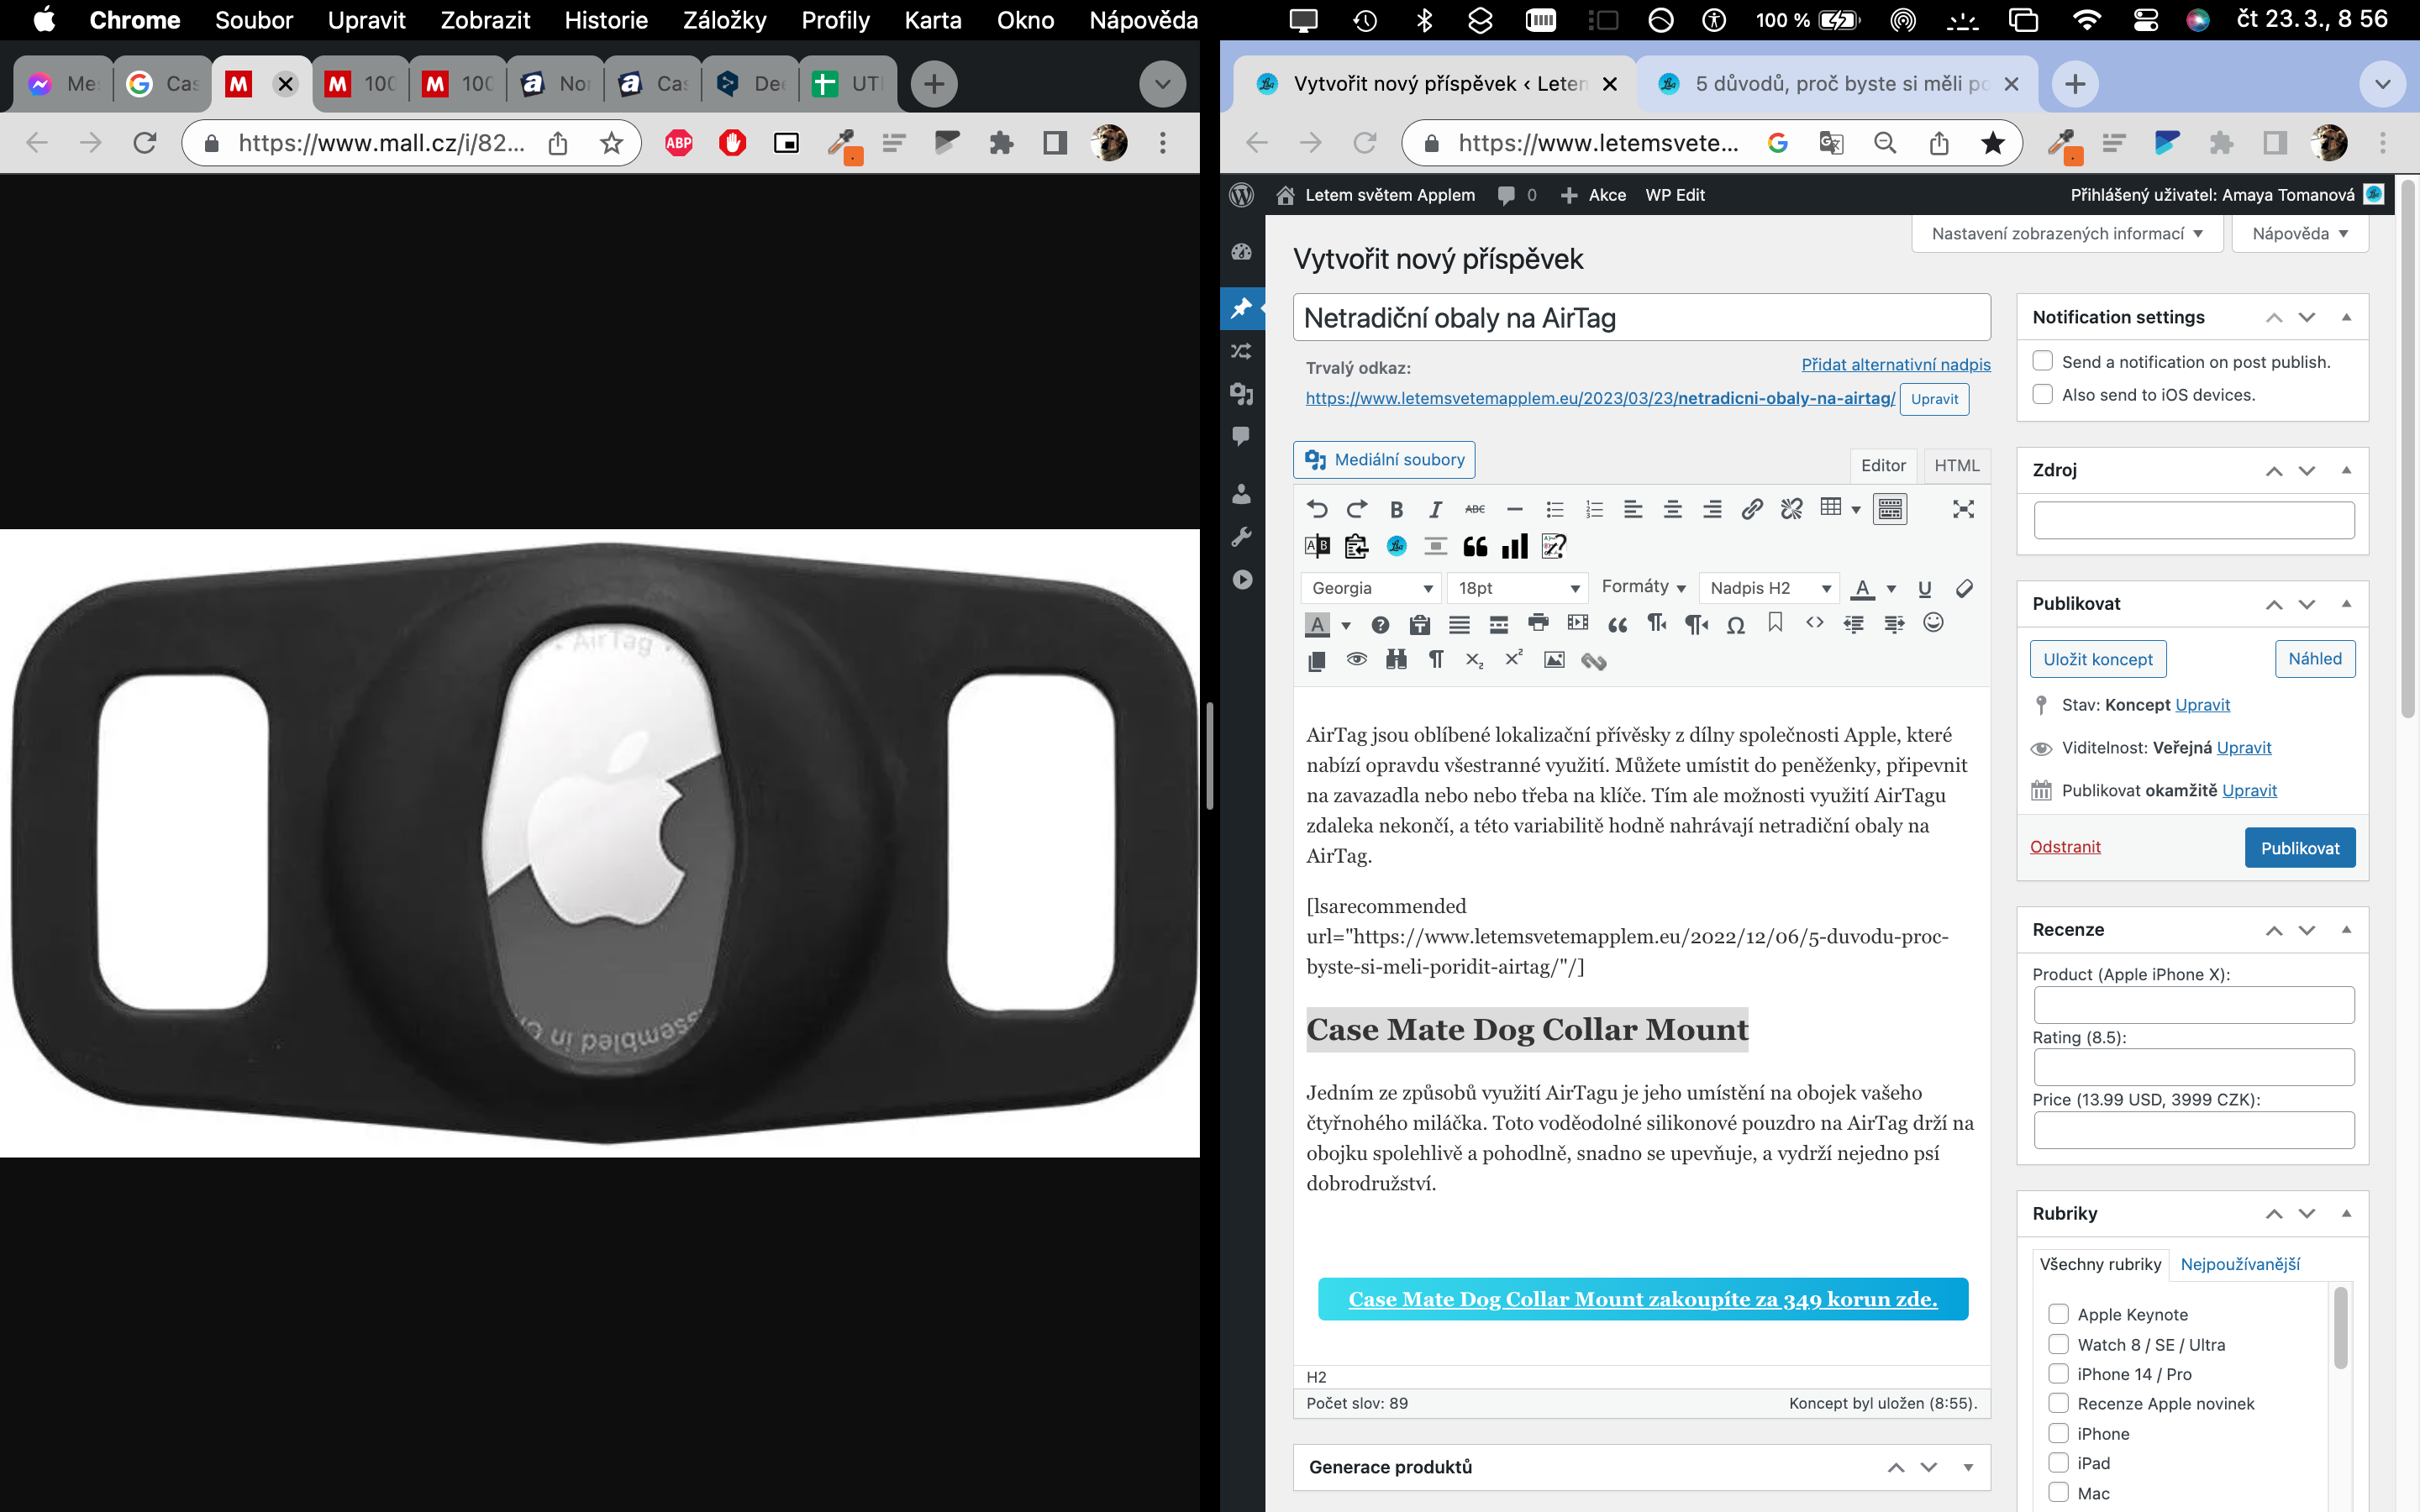
Task: Open the Nadpis H2 heading dropdown
Action: coord(1770,588)
